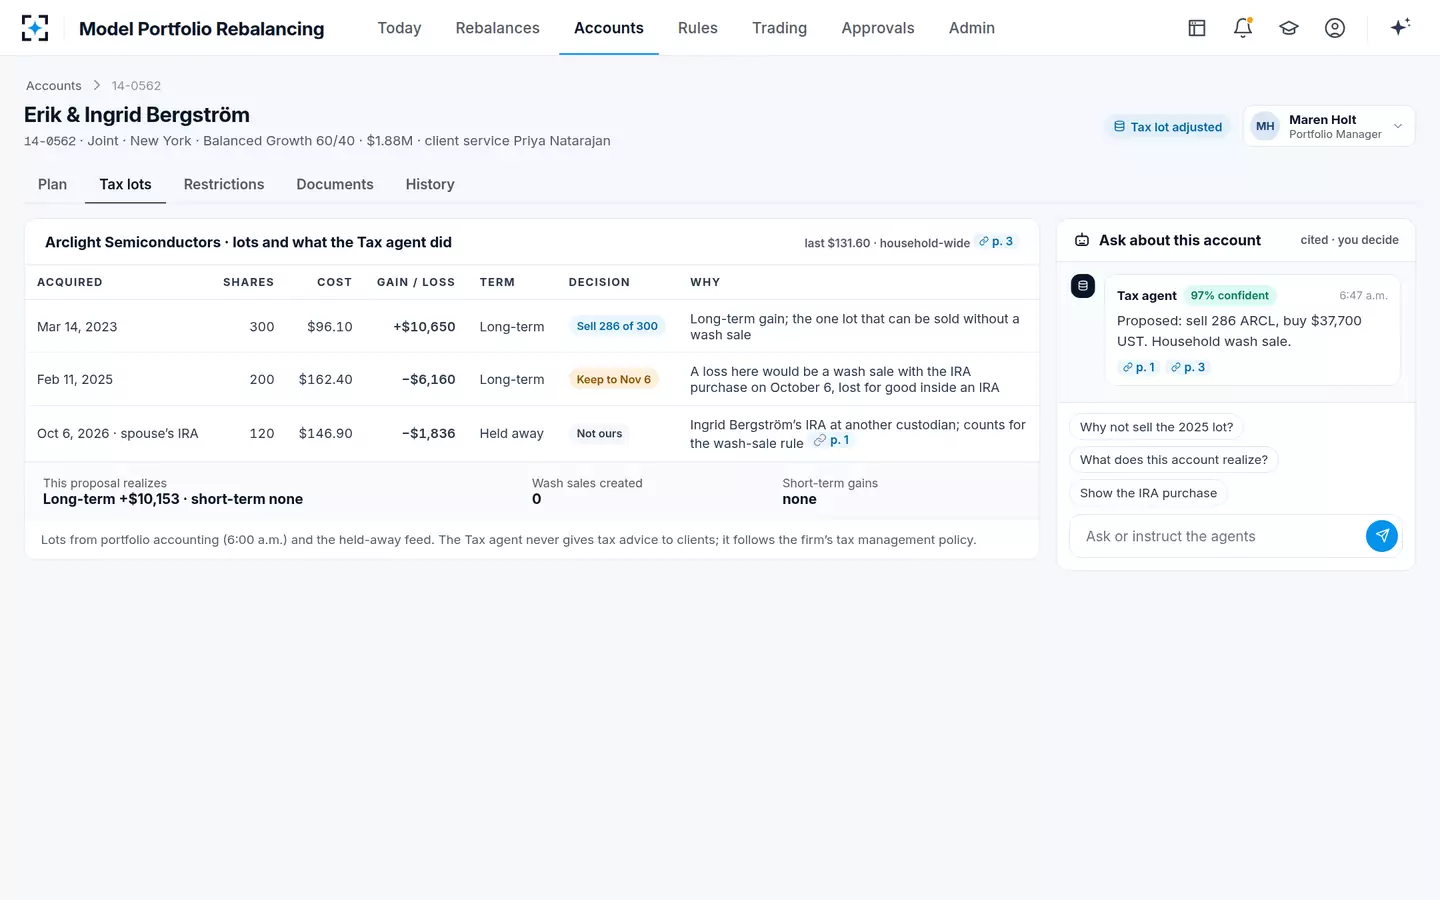Select the 'Mar 14, 2023' lot date

[77, 327]
